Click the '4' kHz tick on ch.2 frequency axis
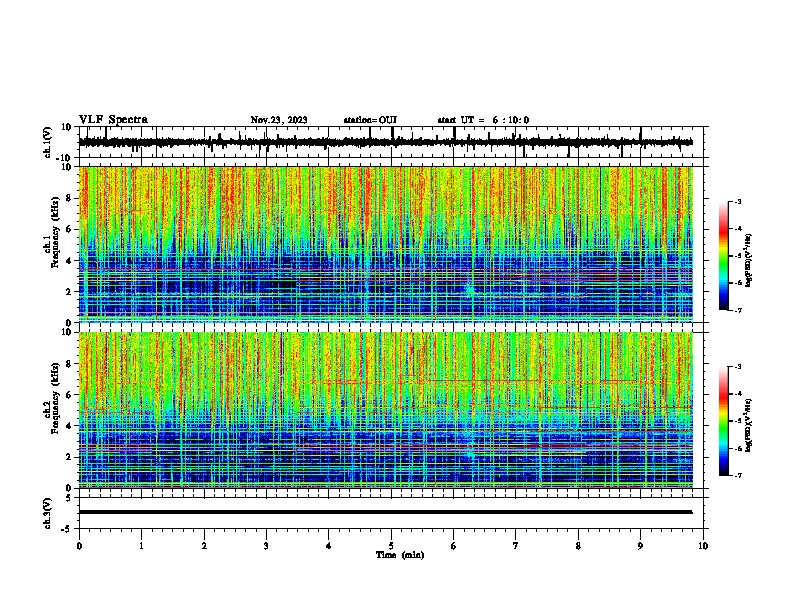 69,426
